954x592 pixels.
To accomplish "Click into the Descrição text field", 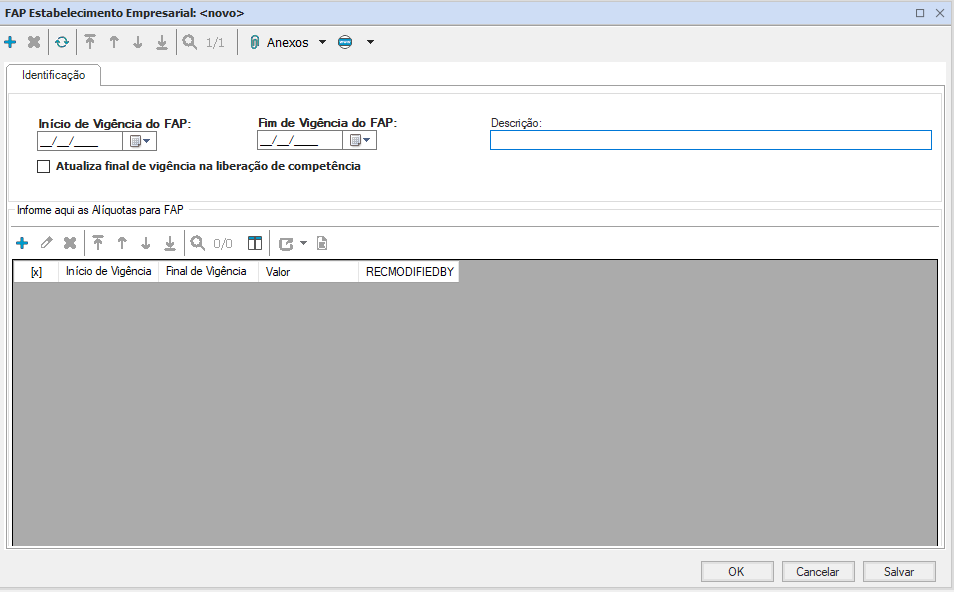I will (x=710, y=141).
